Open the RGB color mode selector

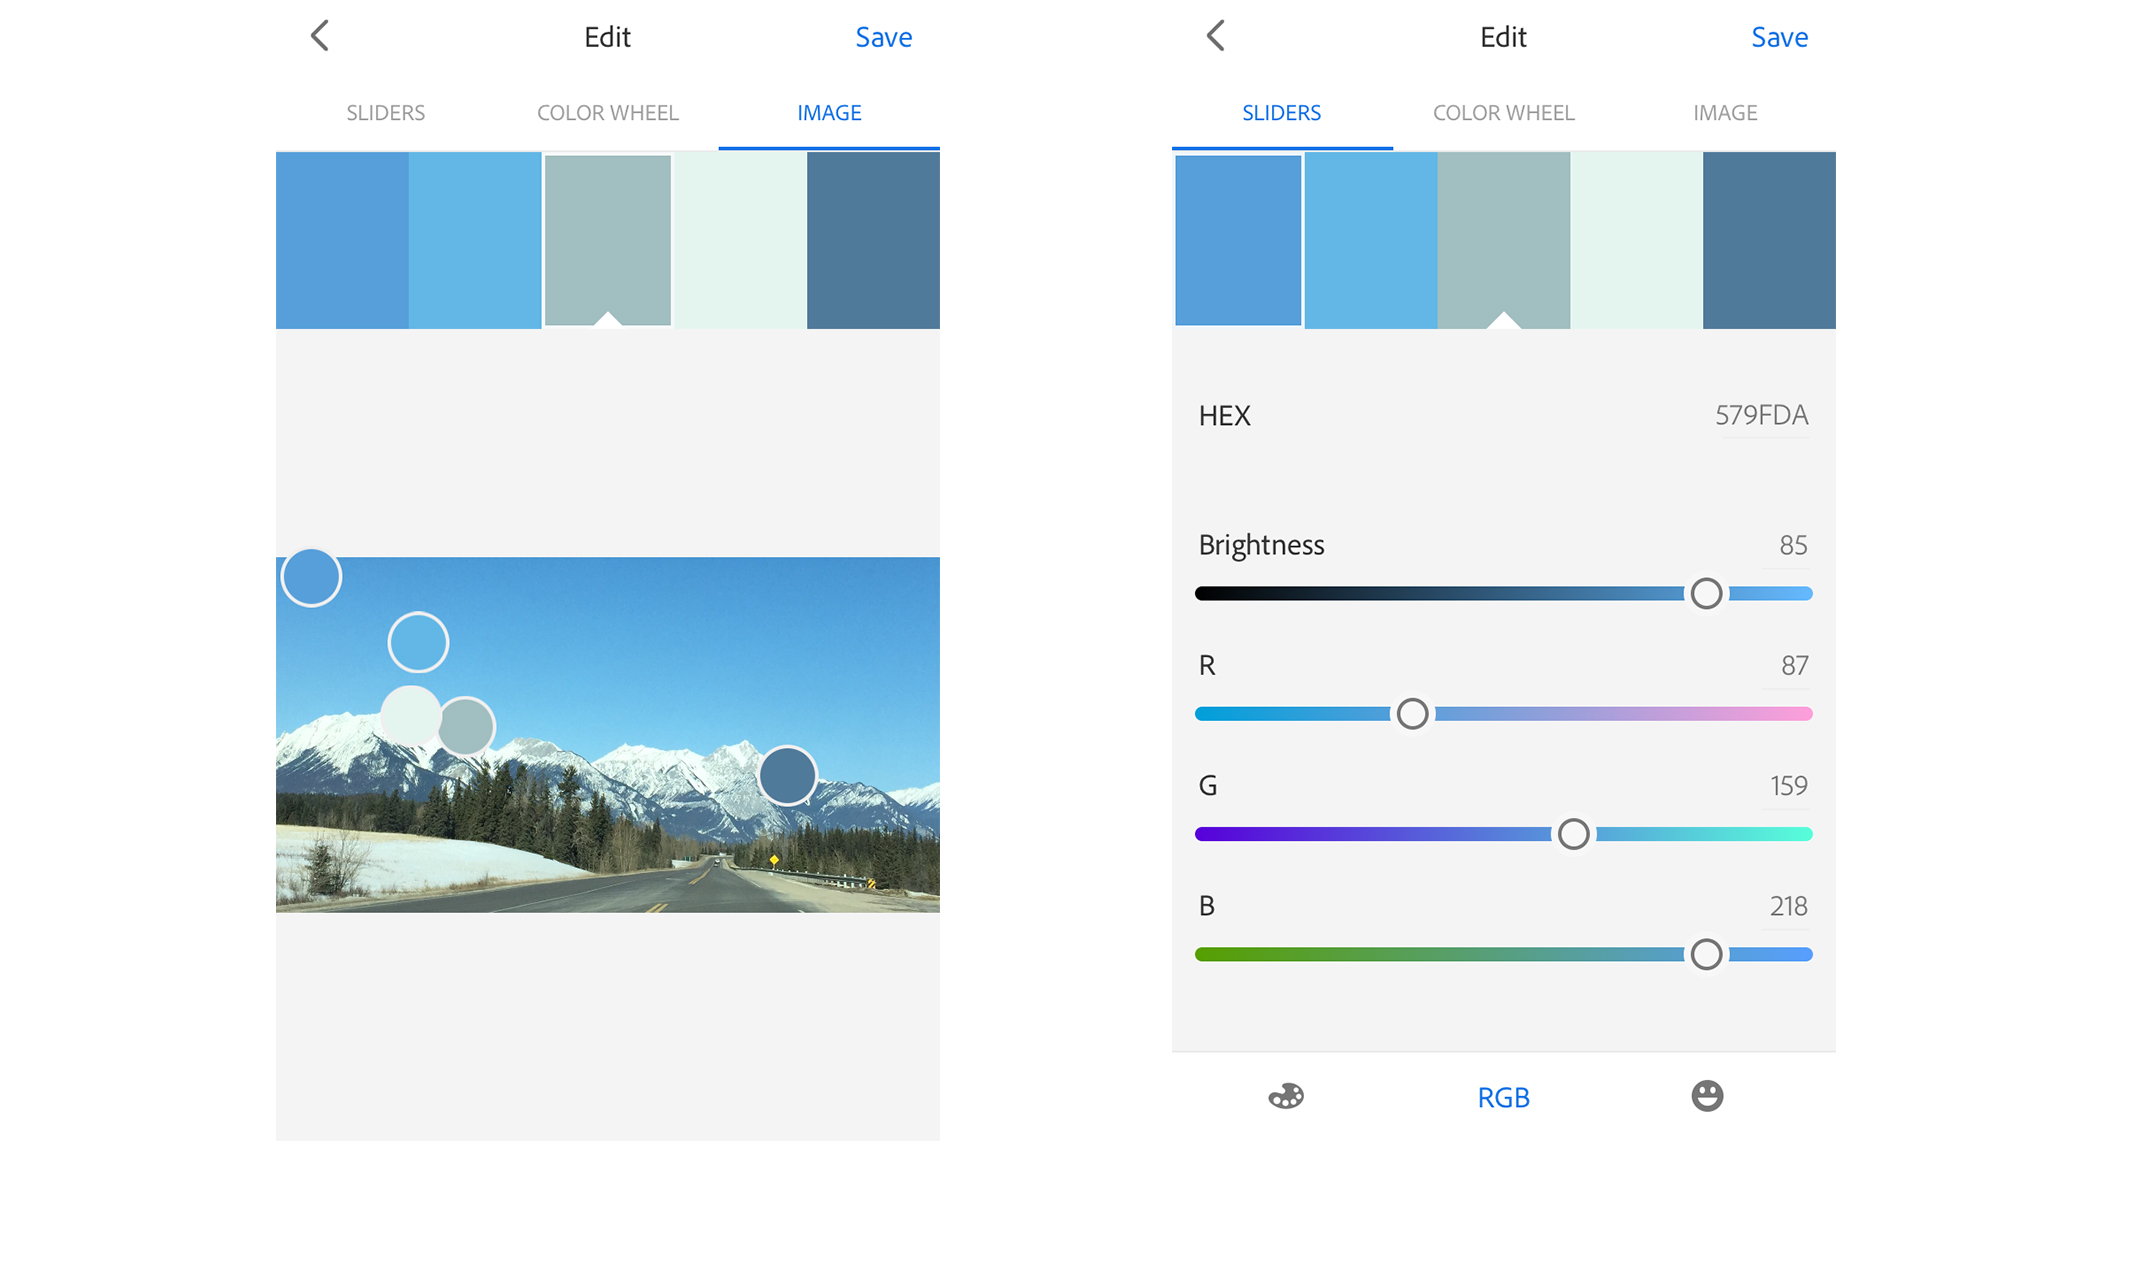click(x=1503, y=1097)
